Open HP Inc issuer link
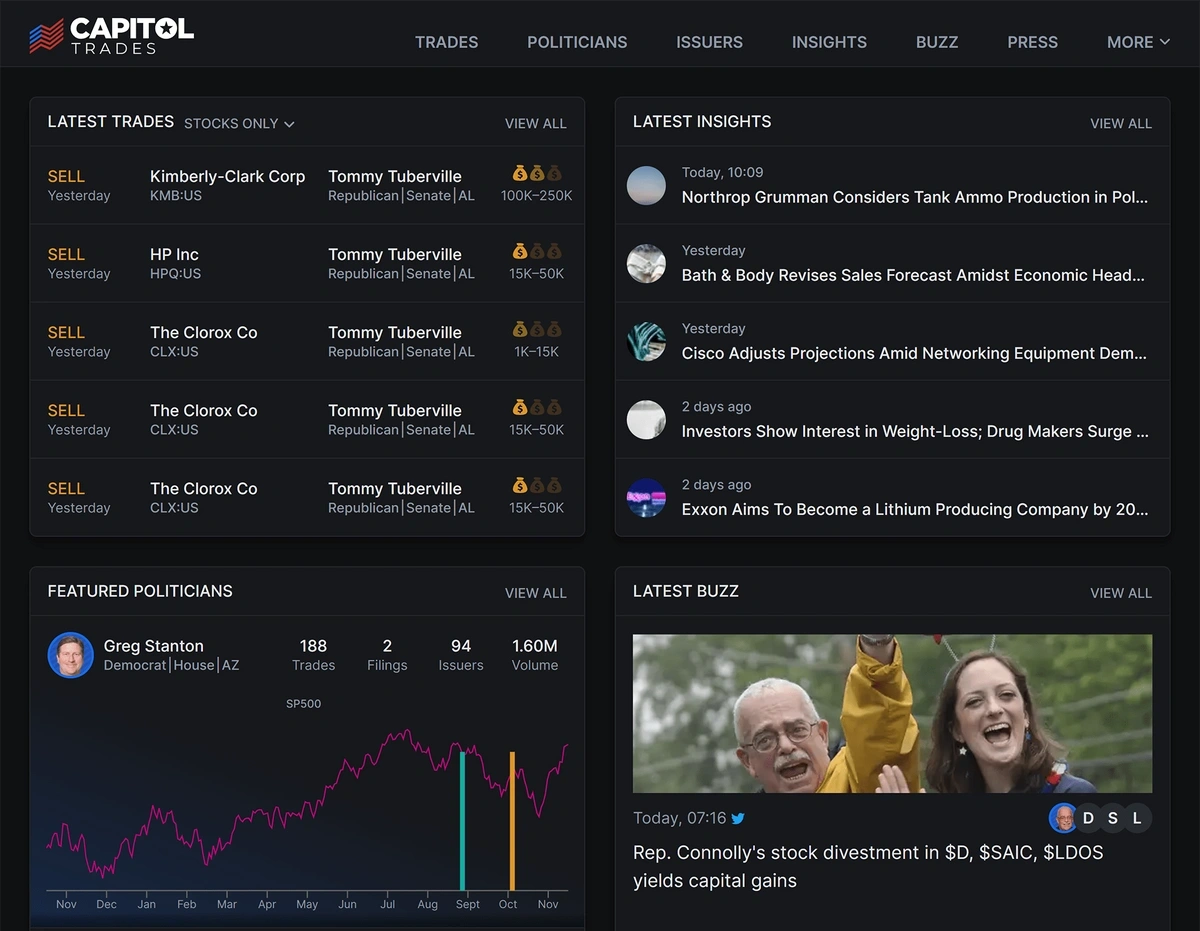The height and width of the screenshot is (931, 1200). tap(174, 254)
